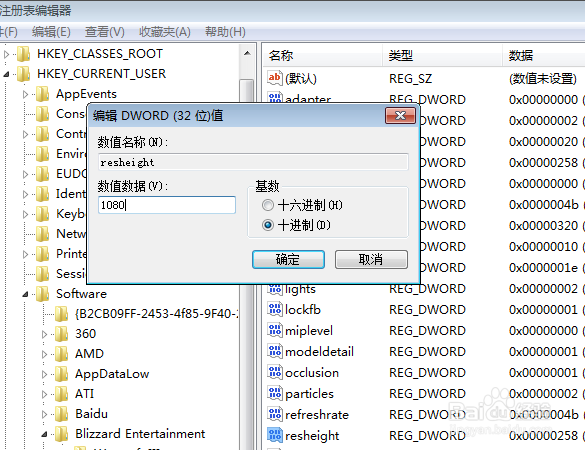Cancel the dialog with 取消

pos(371,259)
